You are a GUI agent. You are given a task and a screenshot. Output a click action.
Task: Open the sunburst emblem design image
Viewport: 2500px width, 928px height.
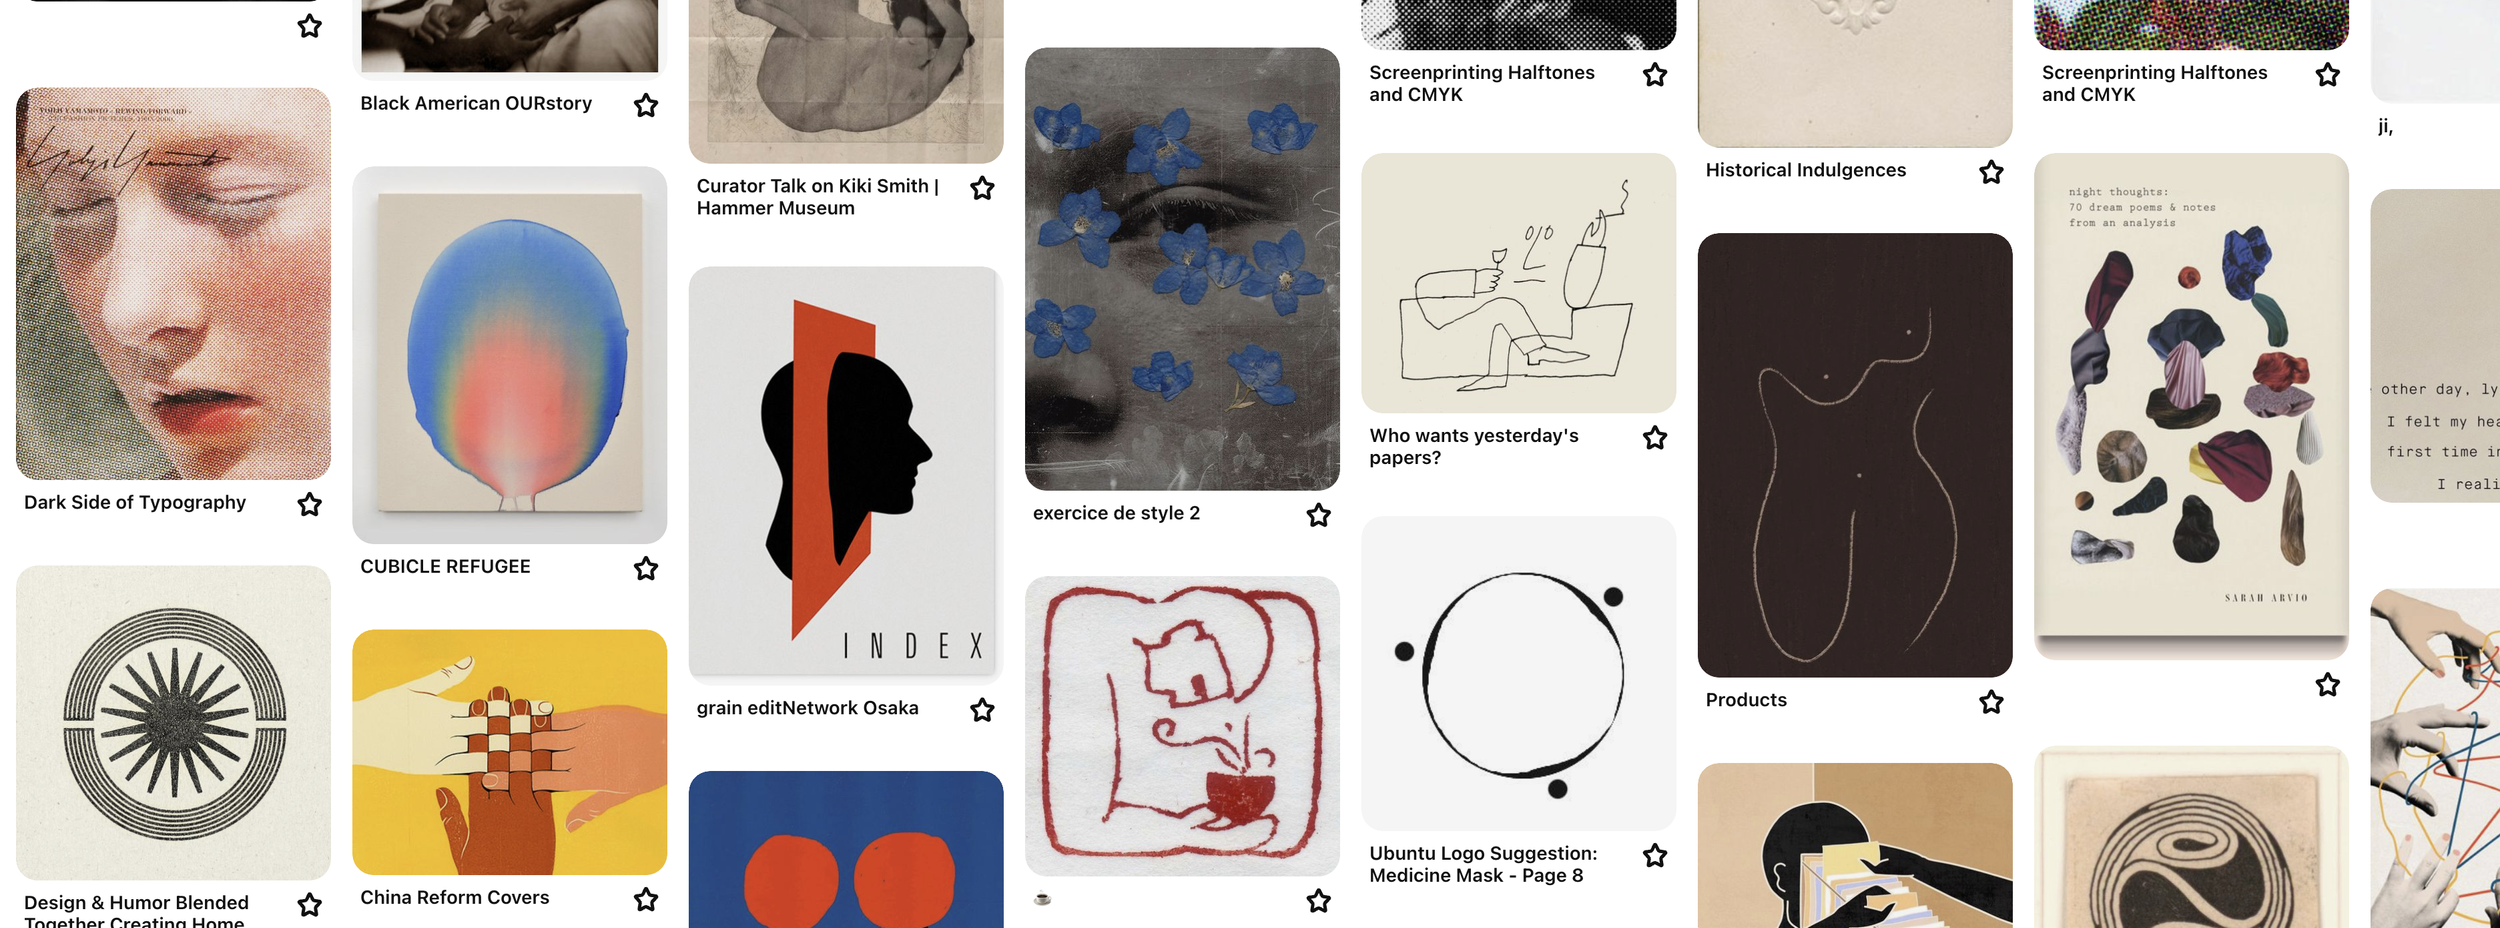[x=173, y=723]
